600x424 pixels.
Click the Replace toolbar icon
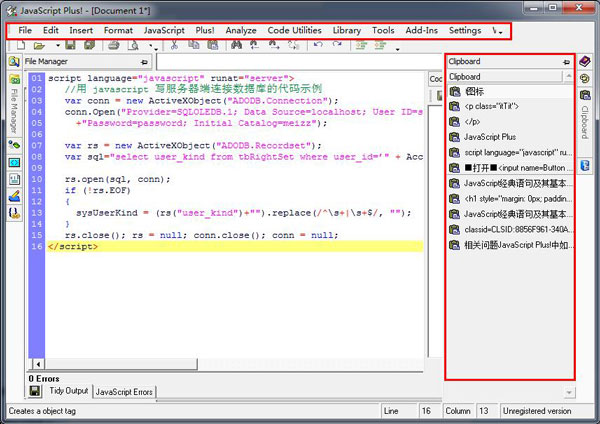(293, 45)
